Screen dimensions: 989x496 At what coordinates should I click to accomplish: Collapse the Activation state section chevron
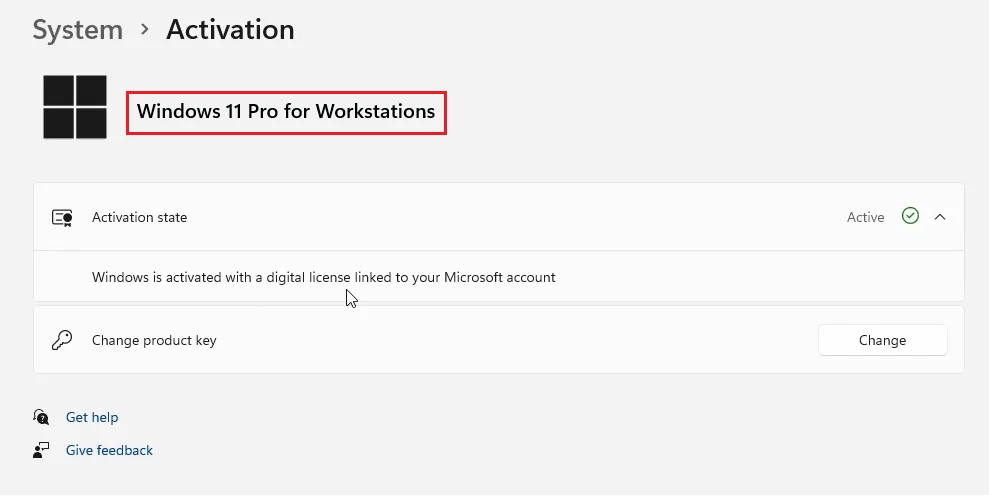pyautogui.click(x=940, y=216)
